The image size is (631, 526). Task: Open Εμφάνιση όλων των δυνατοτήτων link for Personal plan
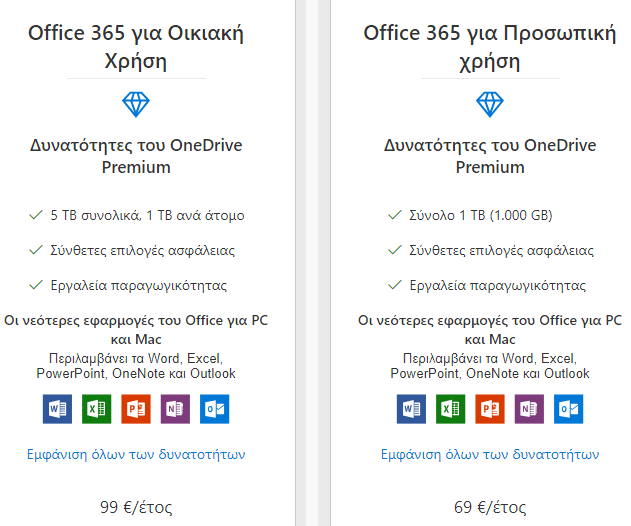click(x=490, y=454)
